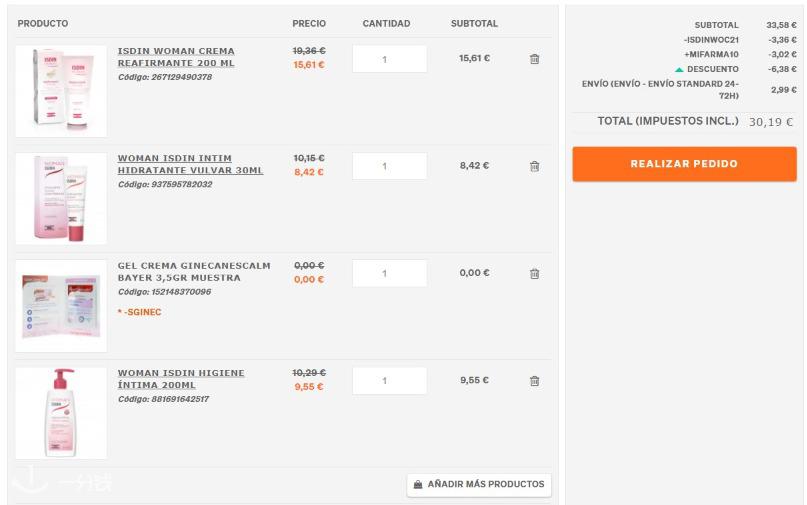Click the -SGINEC promo code label
The width and height of the screenshot is (807, 505).
click(139, 312)
